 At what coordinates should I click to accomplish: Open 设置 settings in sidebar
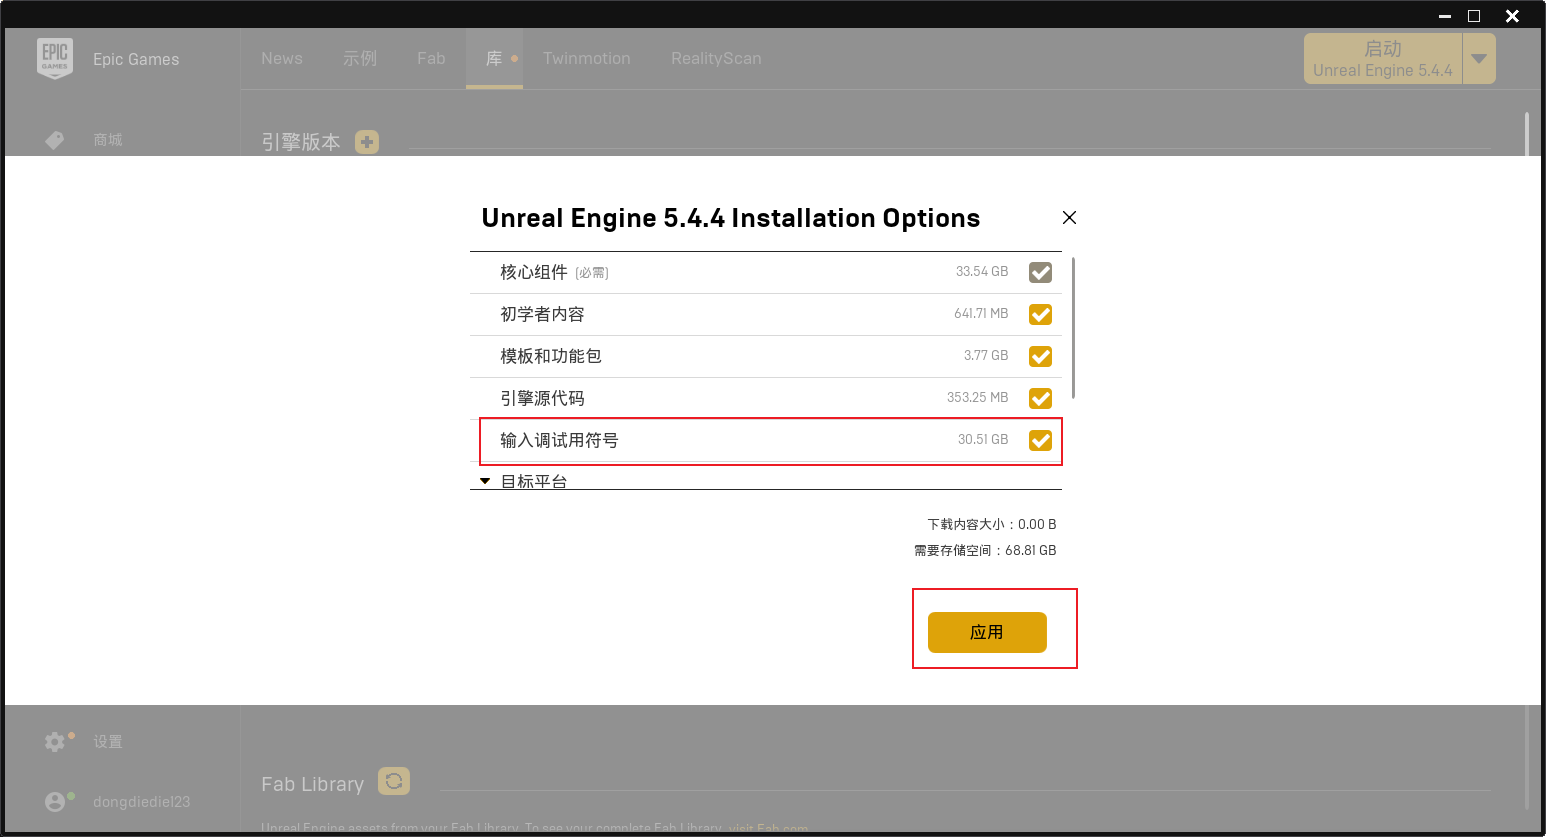[x=108, y=742]
